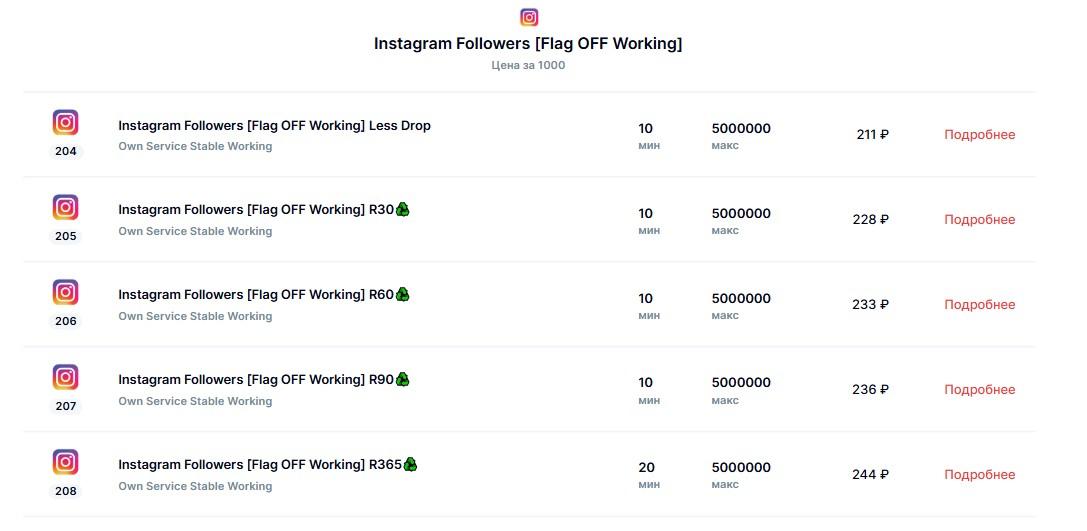Image resolution: width=1087 pixels, height=531 pixels.
Task: Click the ID badge 208
Action: click(66, 491)
